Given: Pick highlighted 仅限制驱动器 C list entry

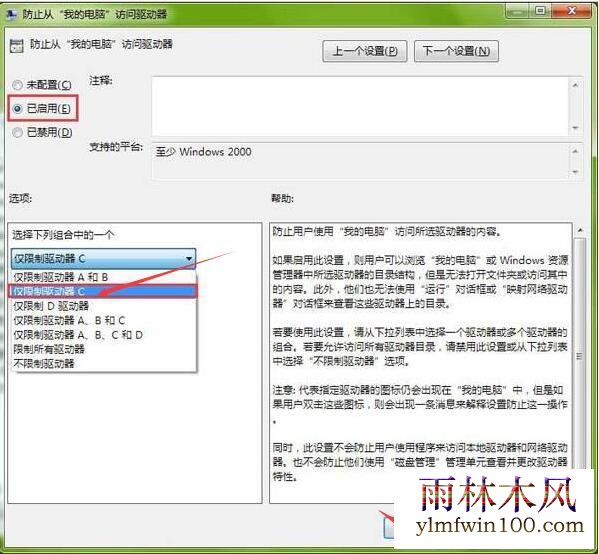Looking at the screenshot, I should tap(103, 291).
